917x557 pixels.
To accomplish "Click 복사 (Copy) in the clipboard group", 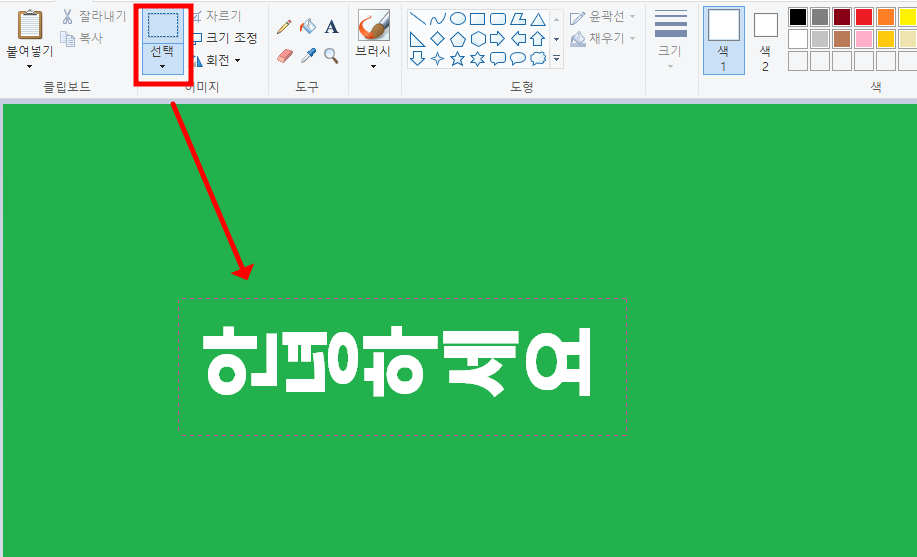I will click(82, 39).
